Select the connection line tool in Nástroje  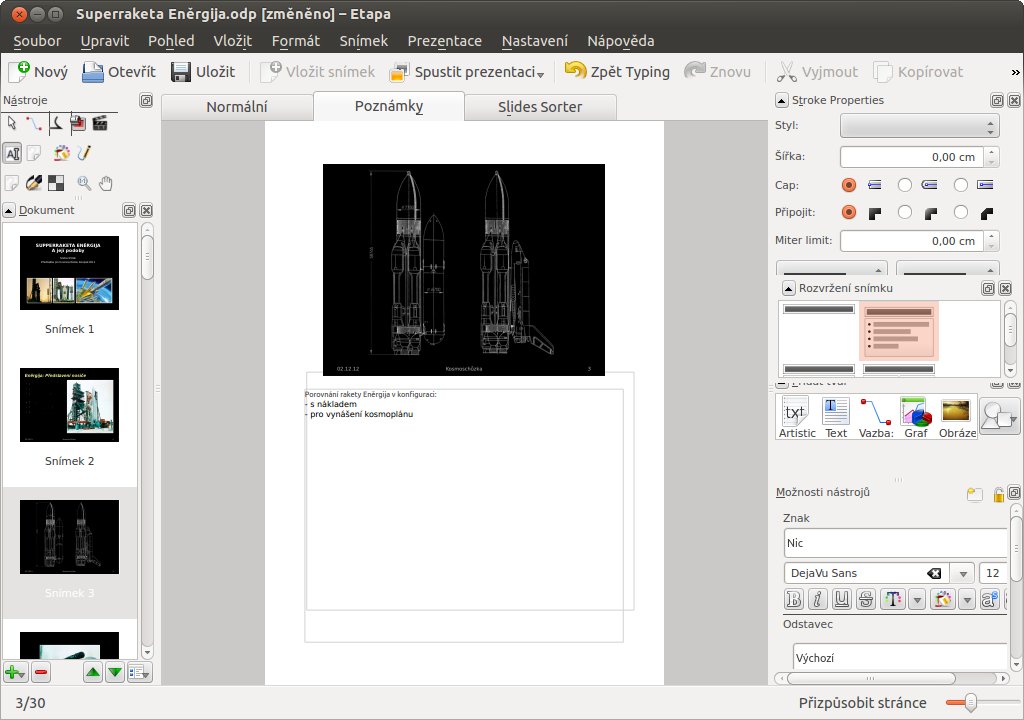click(33, 124)
